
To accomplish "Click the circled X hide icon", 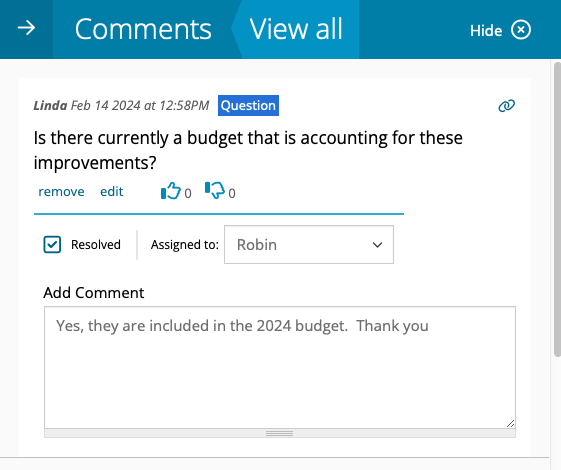I will tap(521, 30).
